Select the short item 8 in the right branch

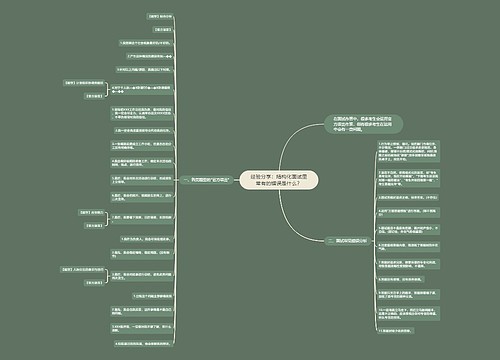400,279
